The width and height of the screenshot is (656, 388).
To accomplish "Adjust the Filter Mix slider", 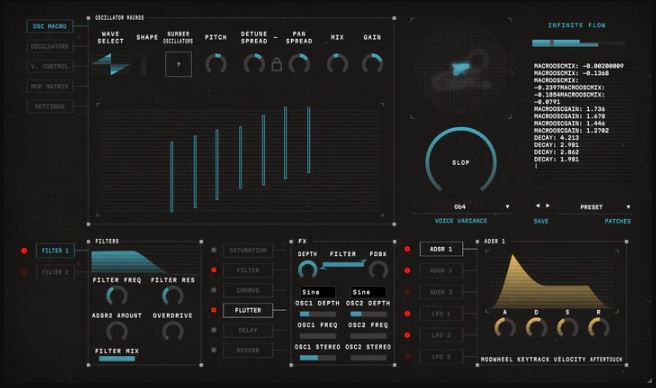I will pos(117,359).
